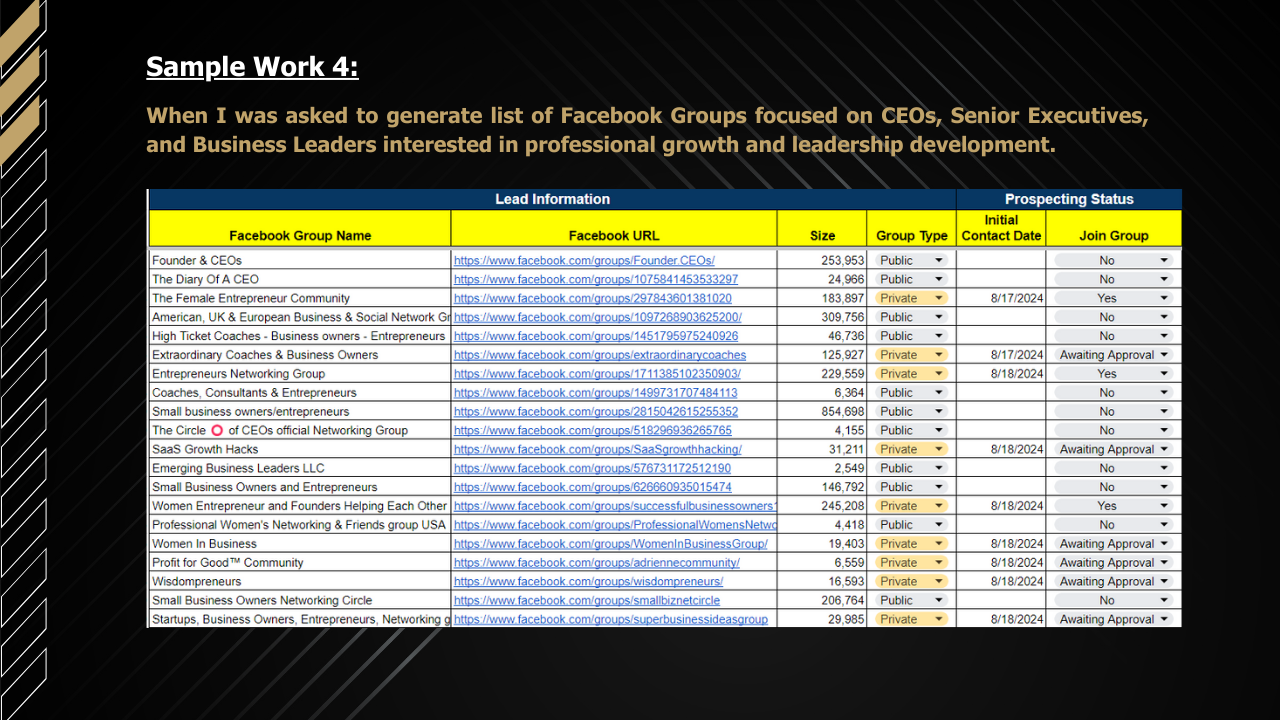The height and width of the screenshot is (720, 1280).
Task: Select the Initial Contact Date column header
Action: point(1001,228)
